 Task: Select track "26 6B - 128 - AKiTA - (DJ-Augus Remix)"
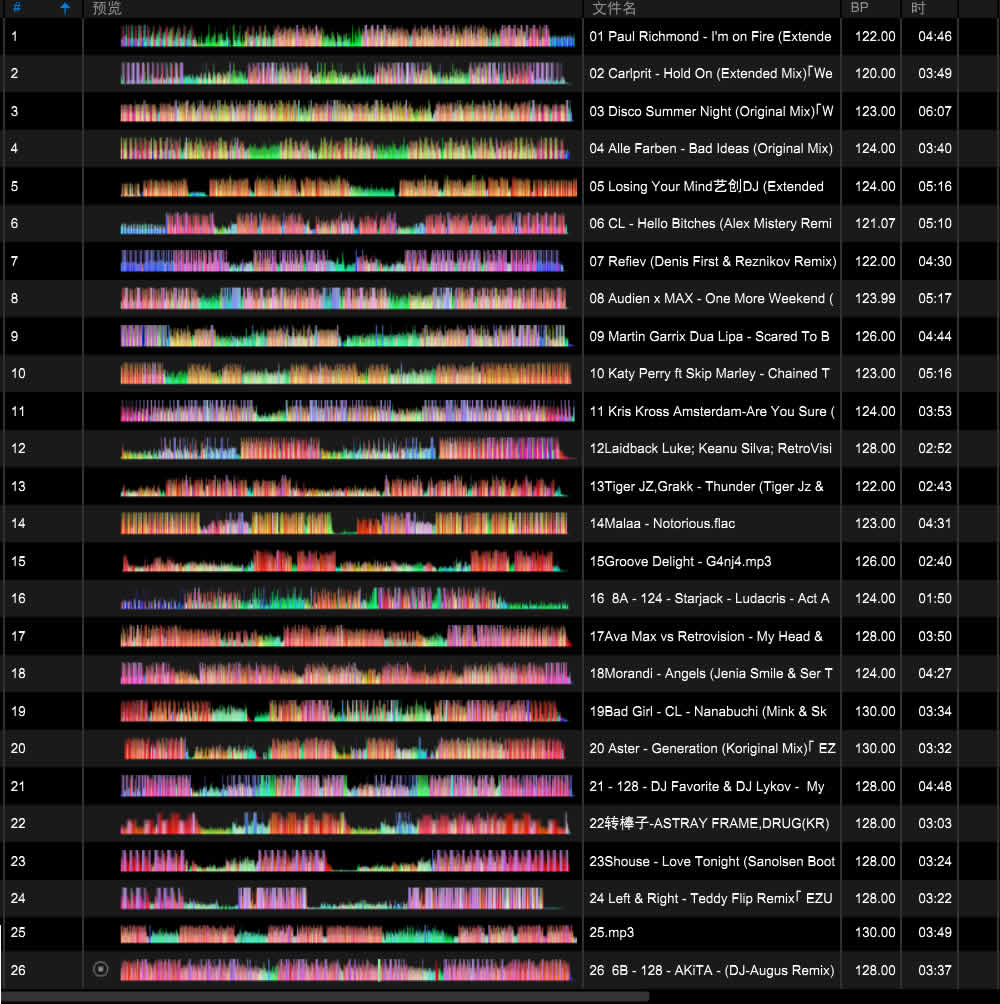712,970
